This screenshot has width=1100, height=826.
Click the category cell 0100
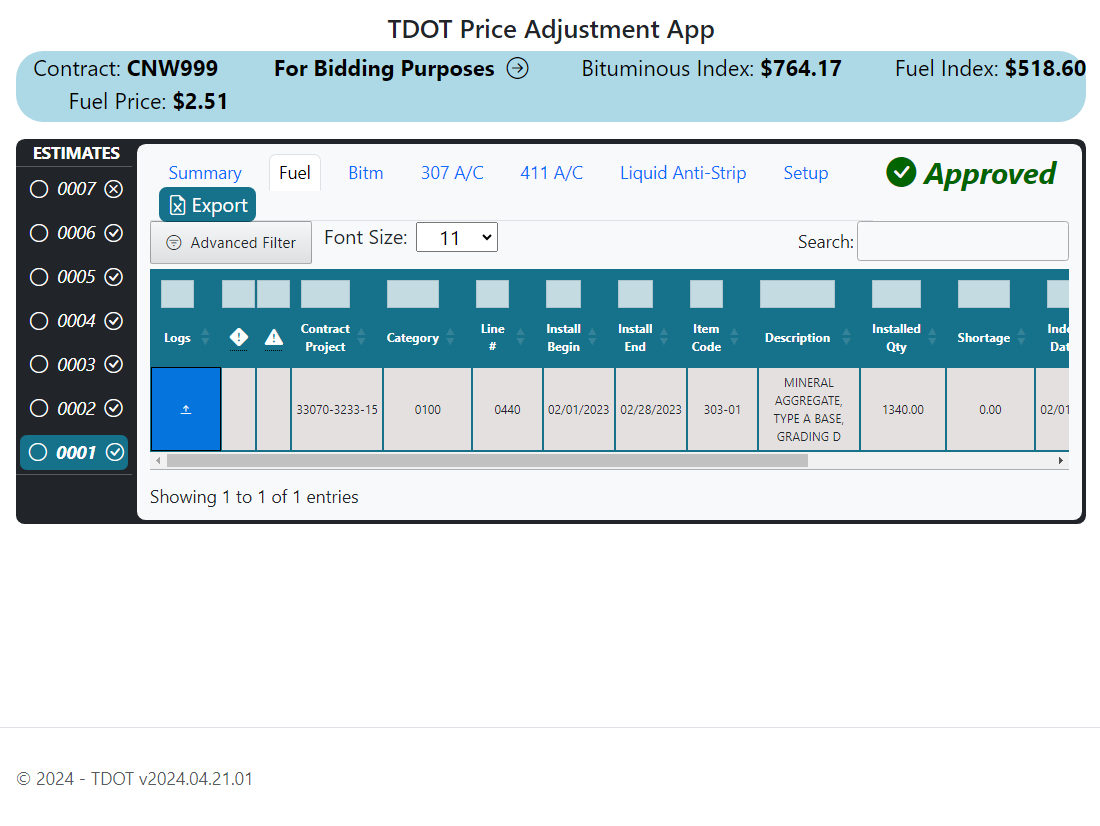(427, 409)
